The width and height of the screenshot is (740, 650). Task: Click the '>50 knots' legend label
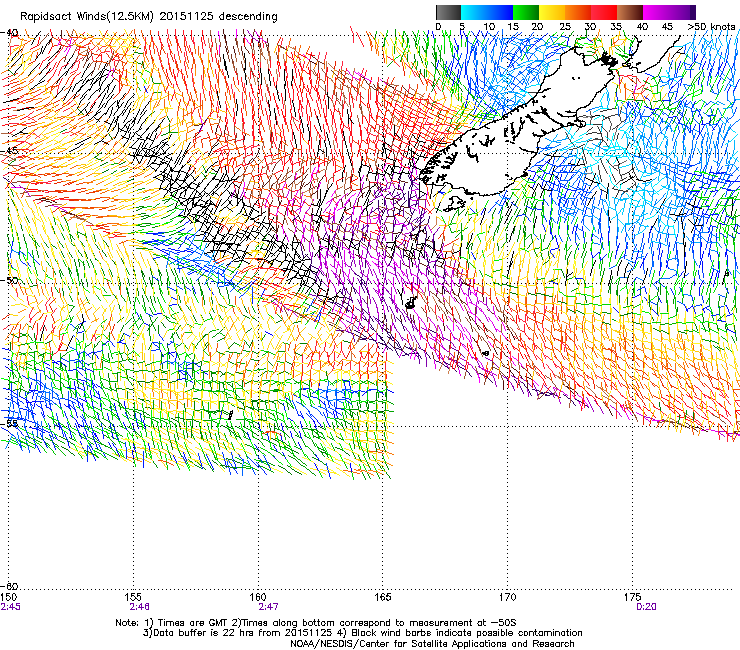click(x=711, y=27)
